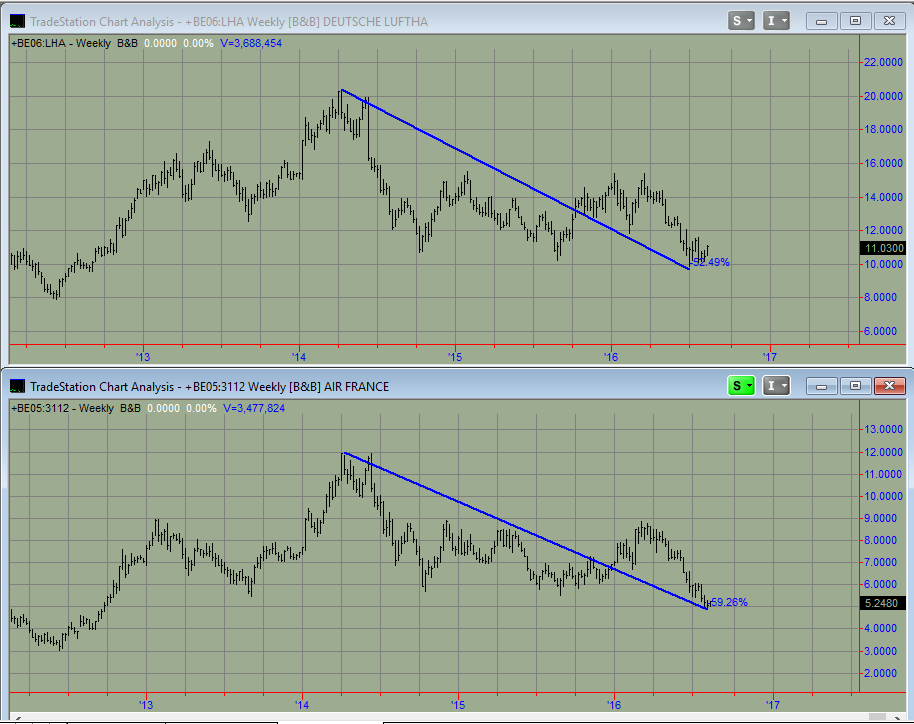Maximize the Air France chart window

(855, 386)
